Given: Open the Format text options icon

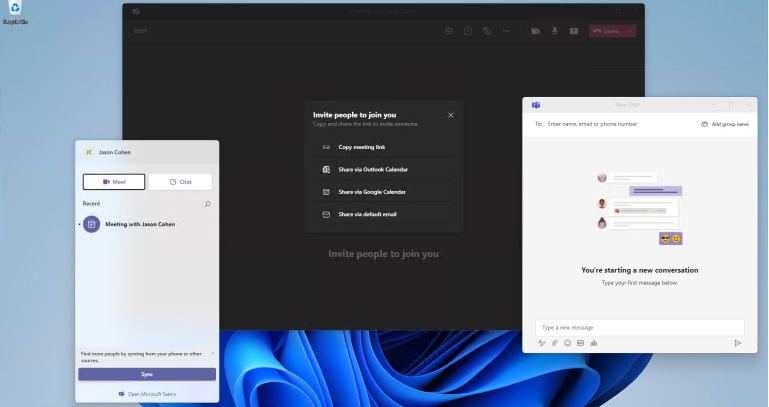Looking at the screenshot, I should (x=542, y=343).
